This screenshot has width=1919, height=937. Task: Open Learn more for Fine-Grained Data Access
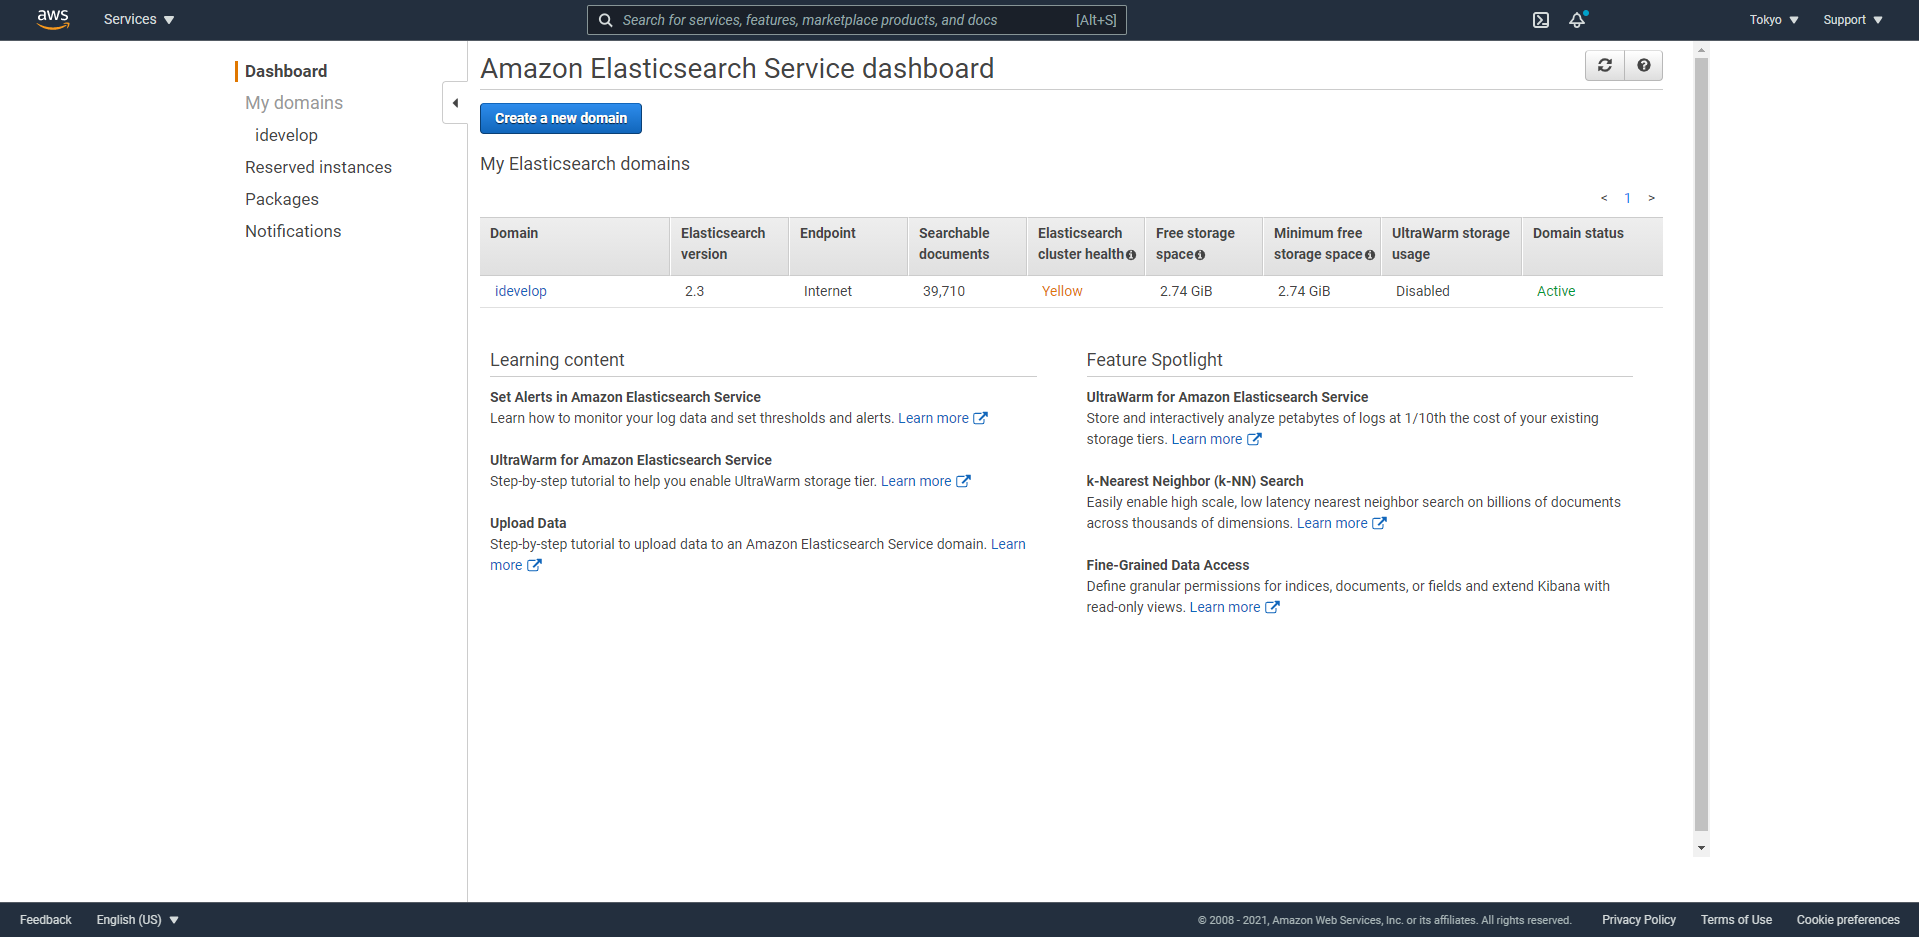[x=1234, y=607]
